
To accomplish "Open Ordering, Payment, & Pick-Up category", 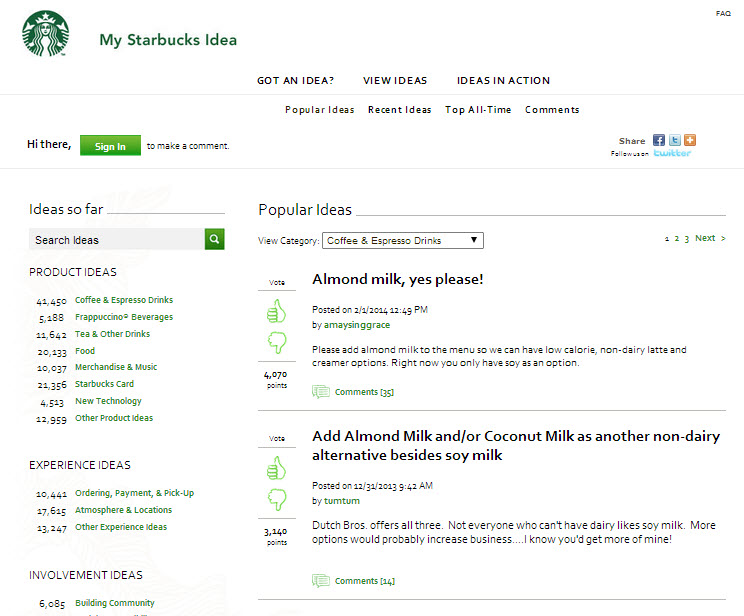I will tap(134, 493).
